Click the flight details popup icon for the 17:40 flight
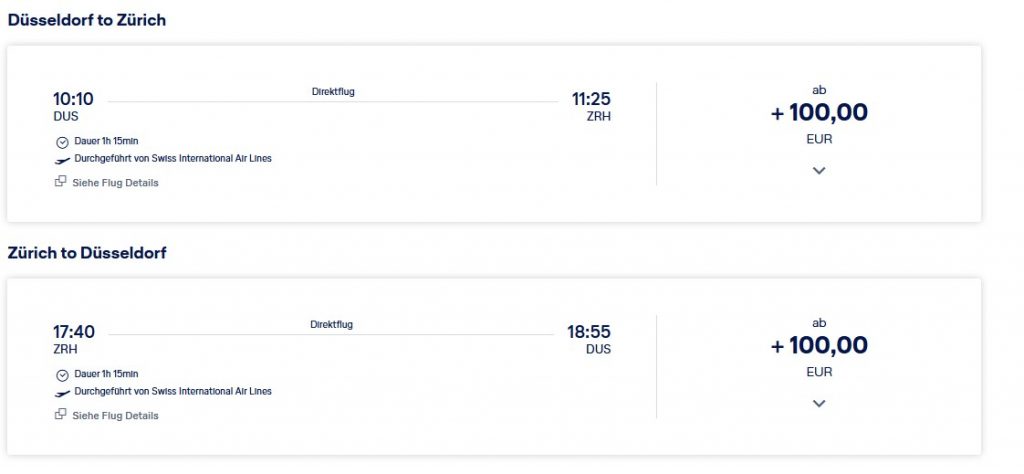Viewport: 1024px width, 474px height. [x=61, y=415]
